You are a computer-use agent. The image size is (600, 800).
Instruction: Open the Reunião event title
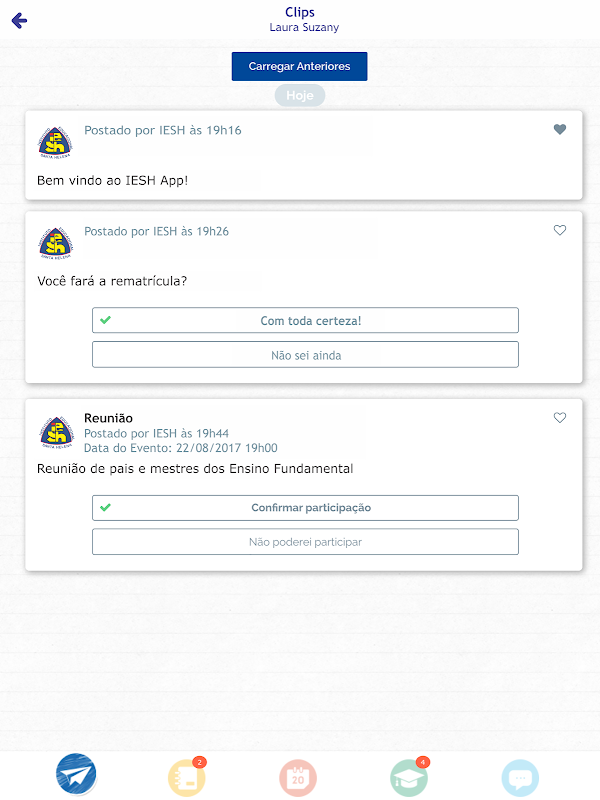tap(108, 418)
